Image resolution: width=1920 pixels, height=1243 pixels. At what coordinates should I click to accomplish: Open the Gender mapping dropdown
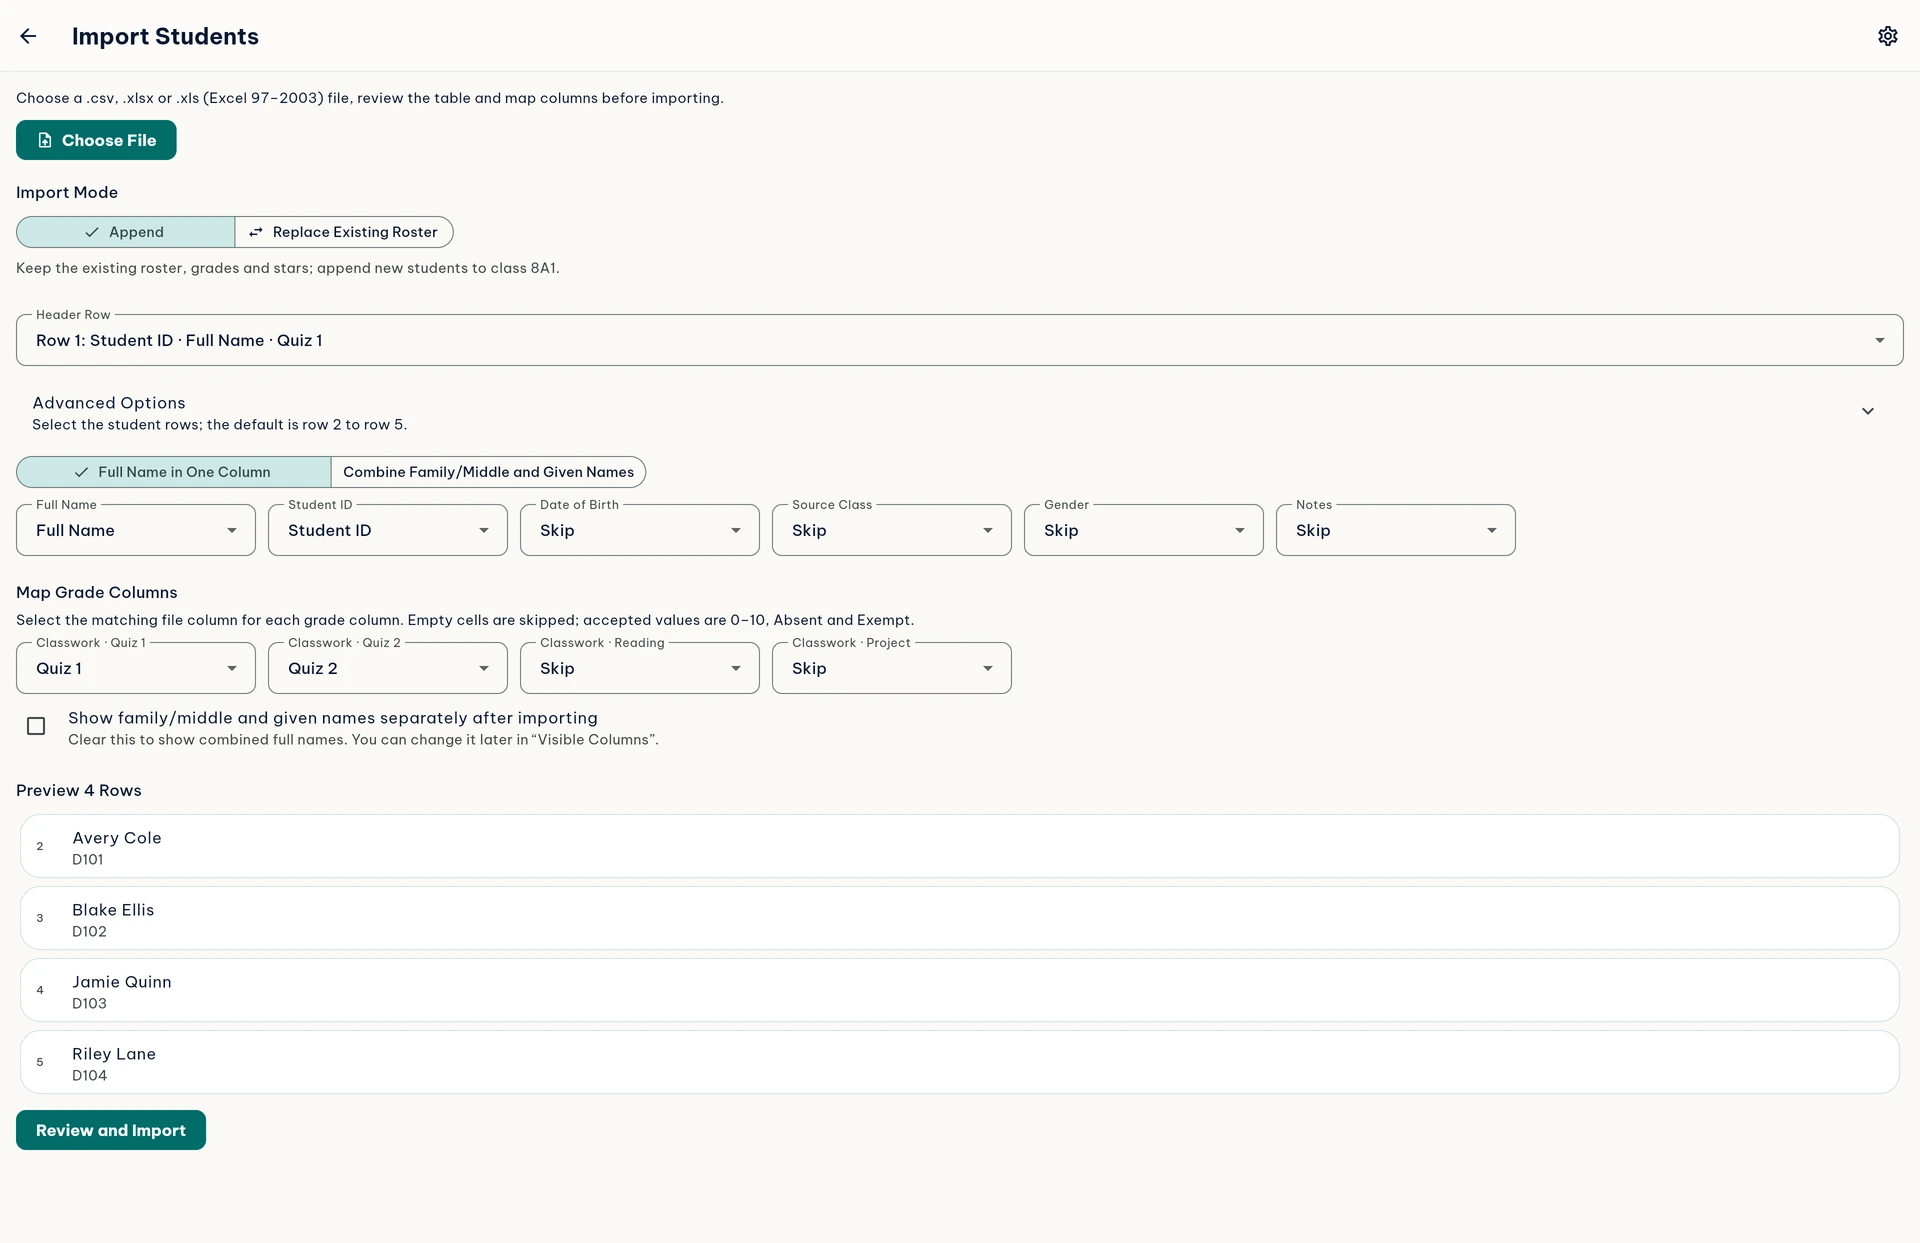click(1144, 530)
